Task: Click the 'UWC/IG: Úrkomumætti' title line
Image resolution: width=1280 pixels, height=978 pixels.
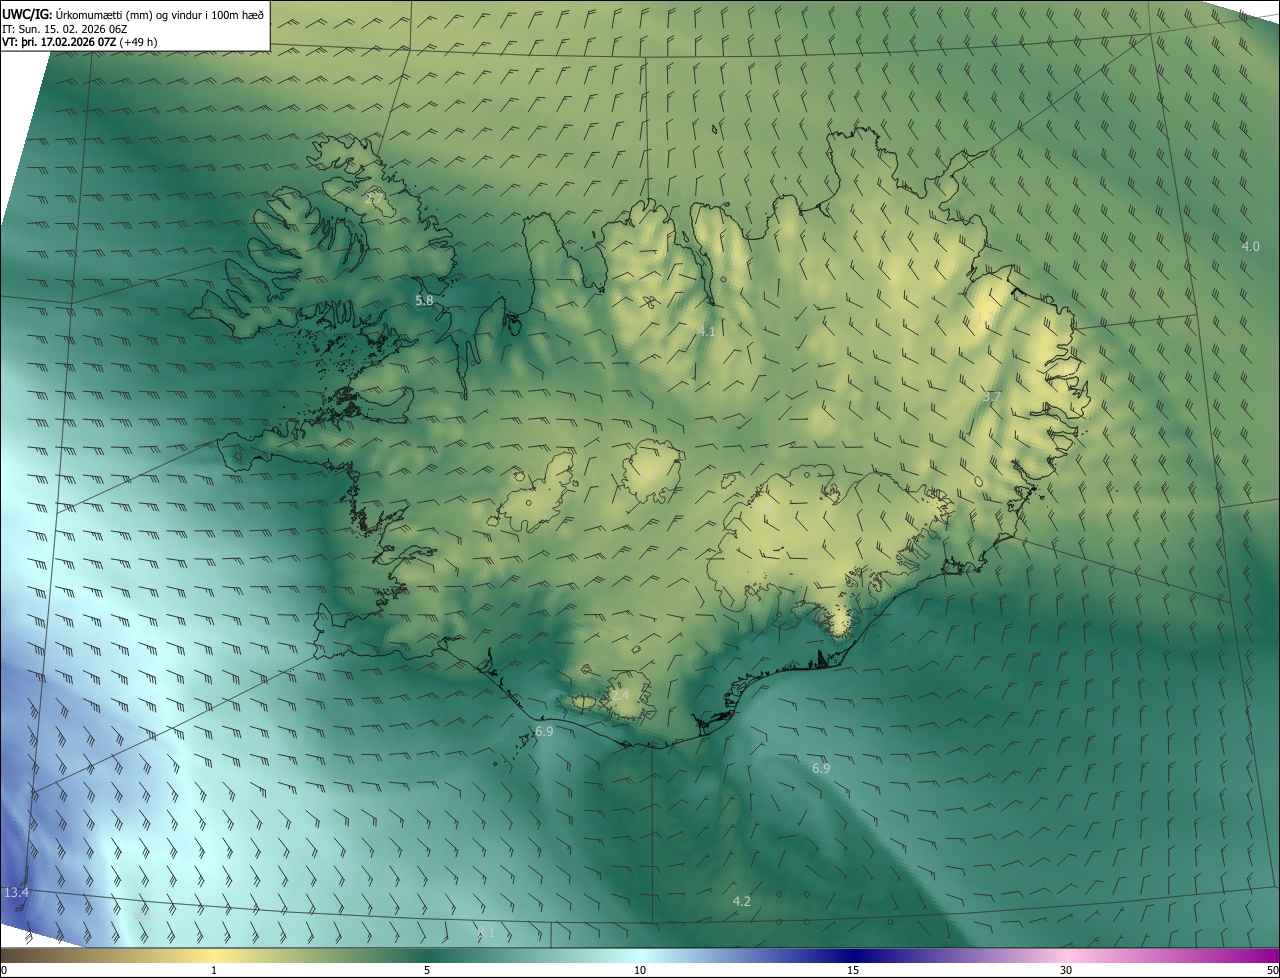Action: [134, 14]
